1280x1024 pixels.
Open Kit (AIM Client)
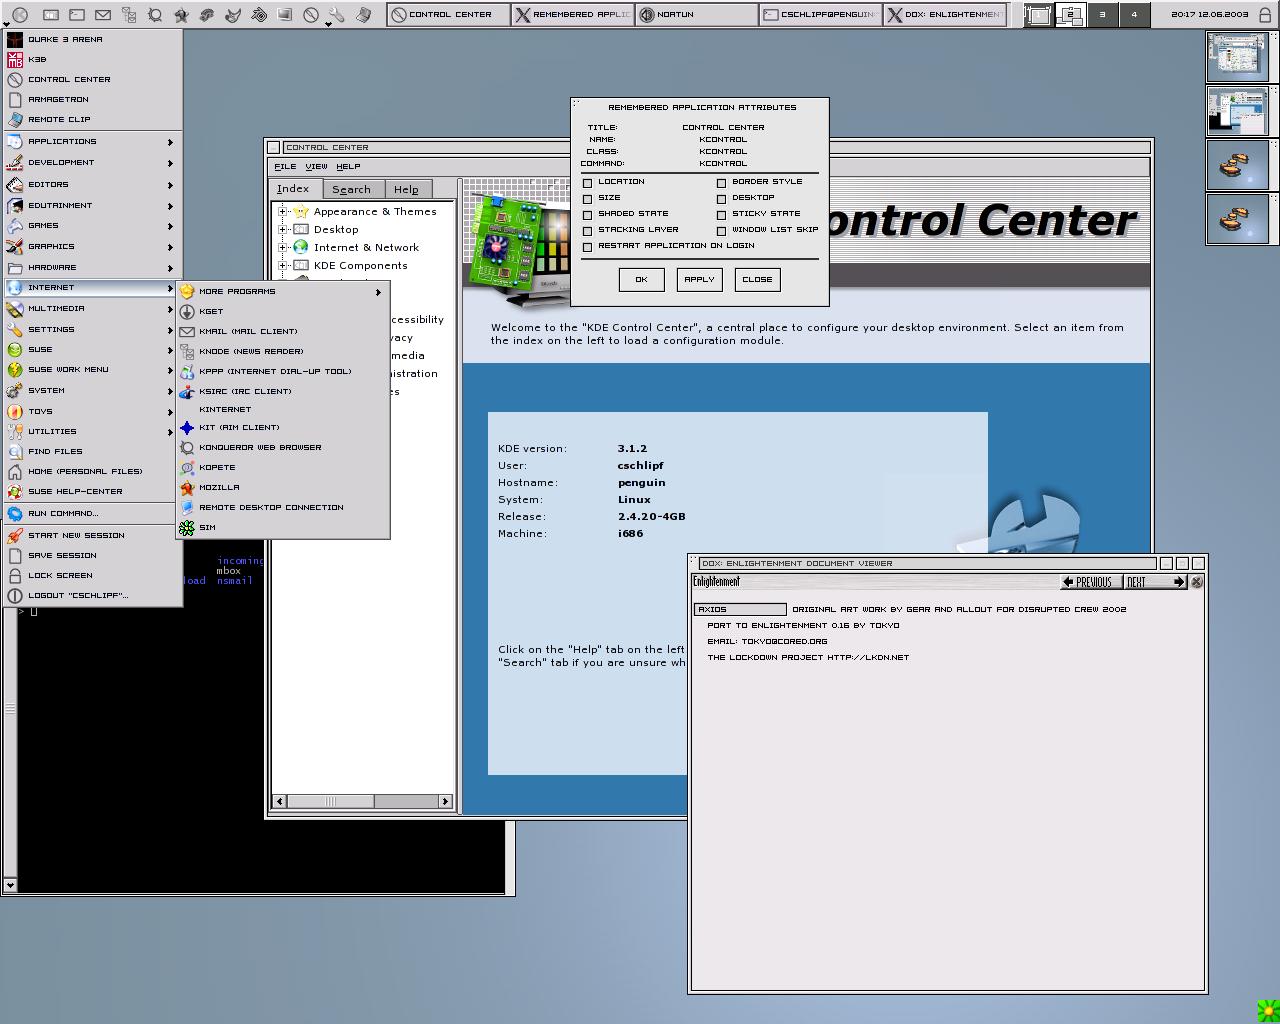(282, 427)
